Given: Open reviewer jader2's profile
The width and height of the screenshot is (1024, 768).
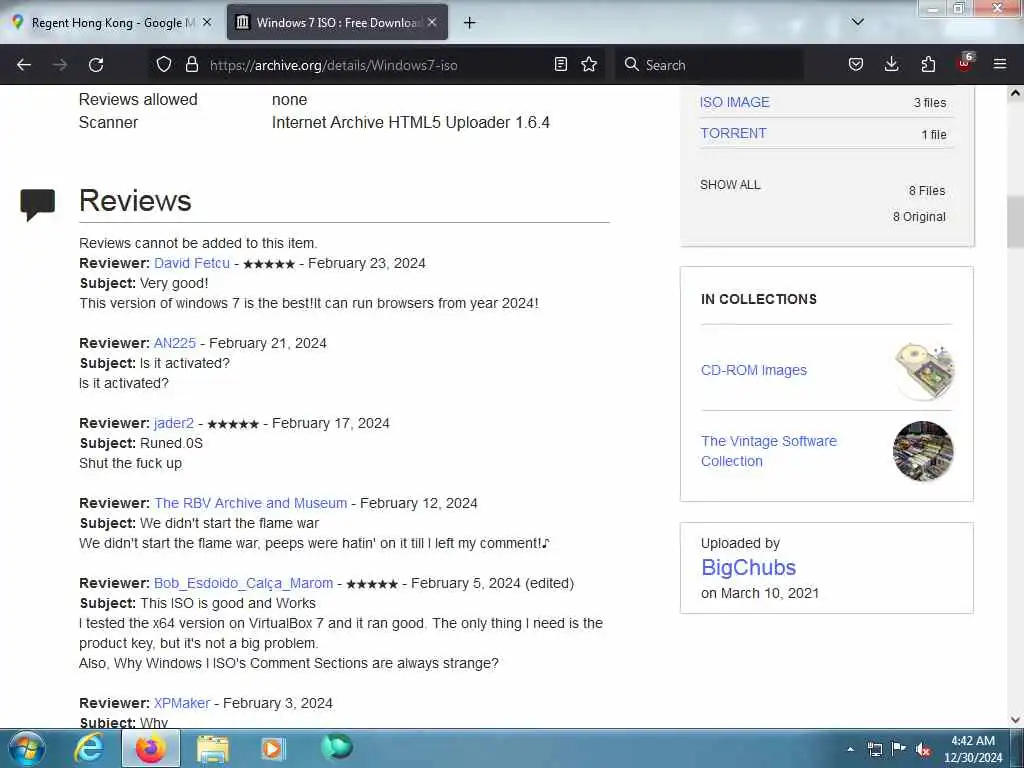Looking at the screenshot, I should pyautogui.click(x=174, y=423).
